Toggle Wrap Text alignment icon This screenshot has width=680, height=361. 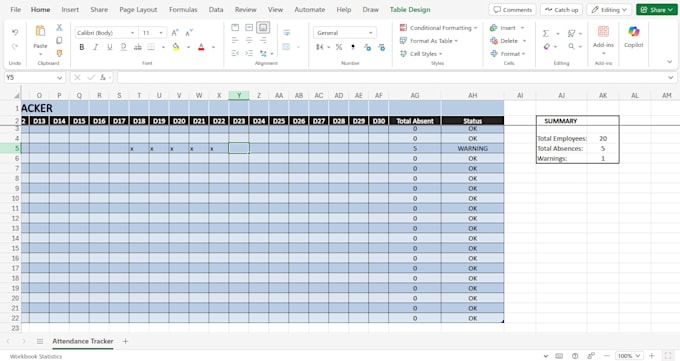[287, 33]
